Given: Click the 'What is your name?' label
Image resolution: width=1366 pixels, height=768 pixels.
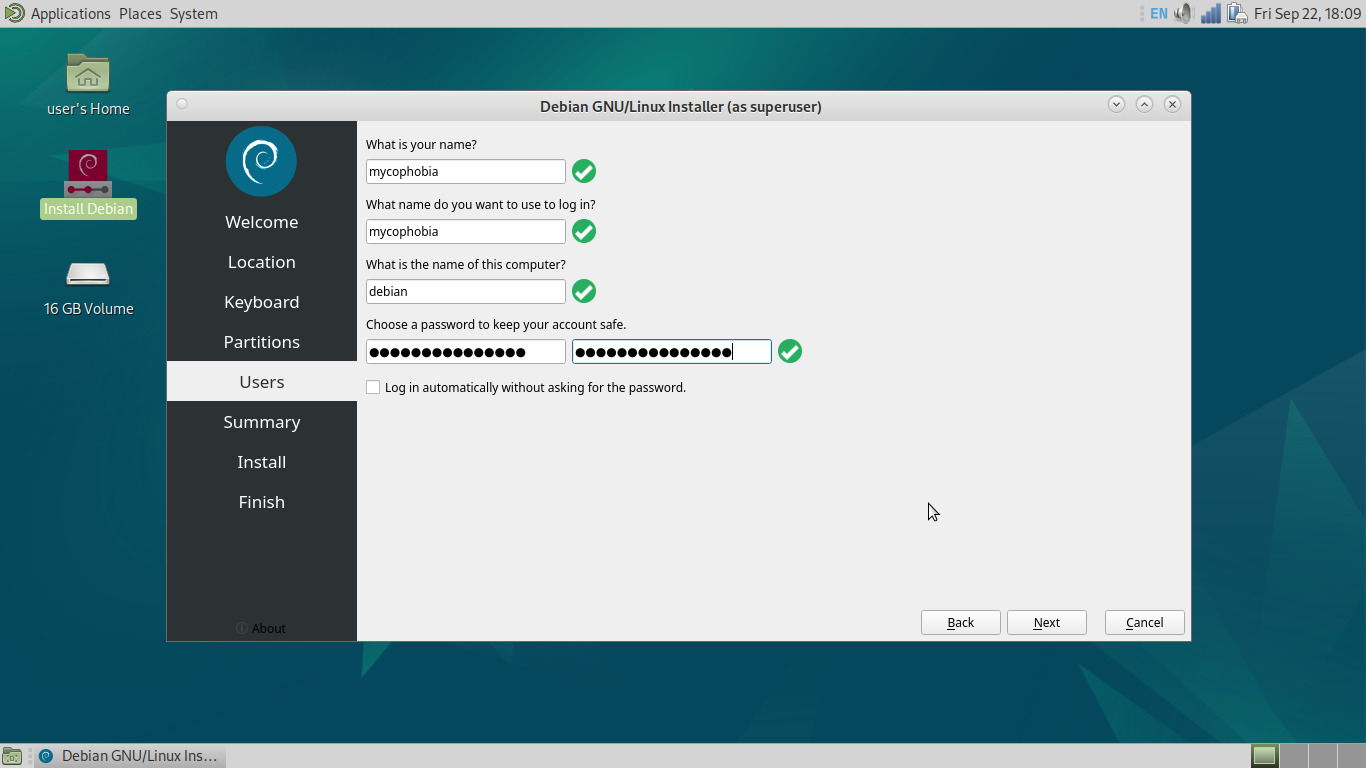Looking at the screenshot, I should point(421,144).
